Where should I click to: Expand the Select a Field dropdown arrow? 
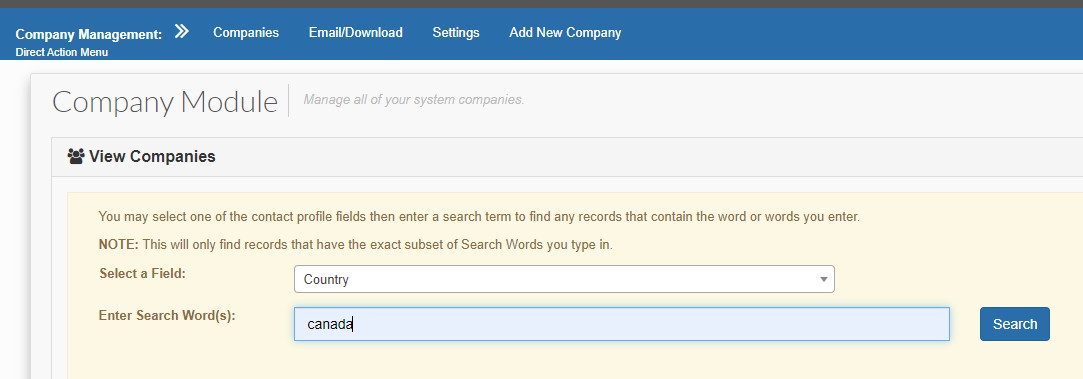click(823, 280)
